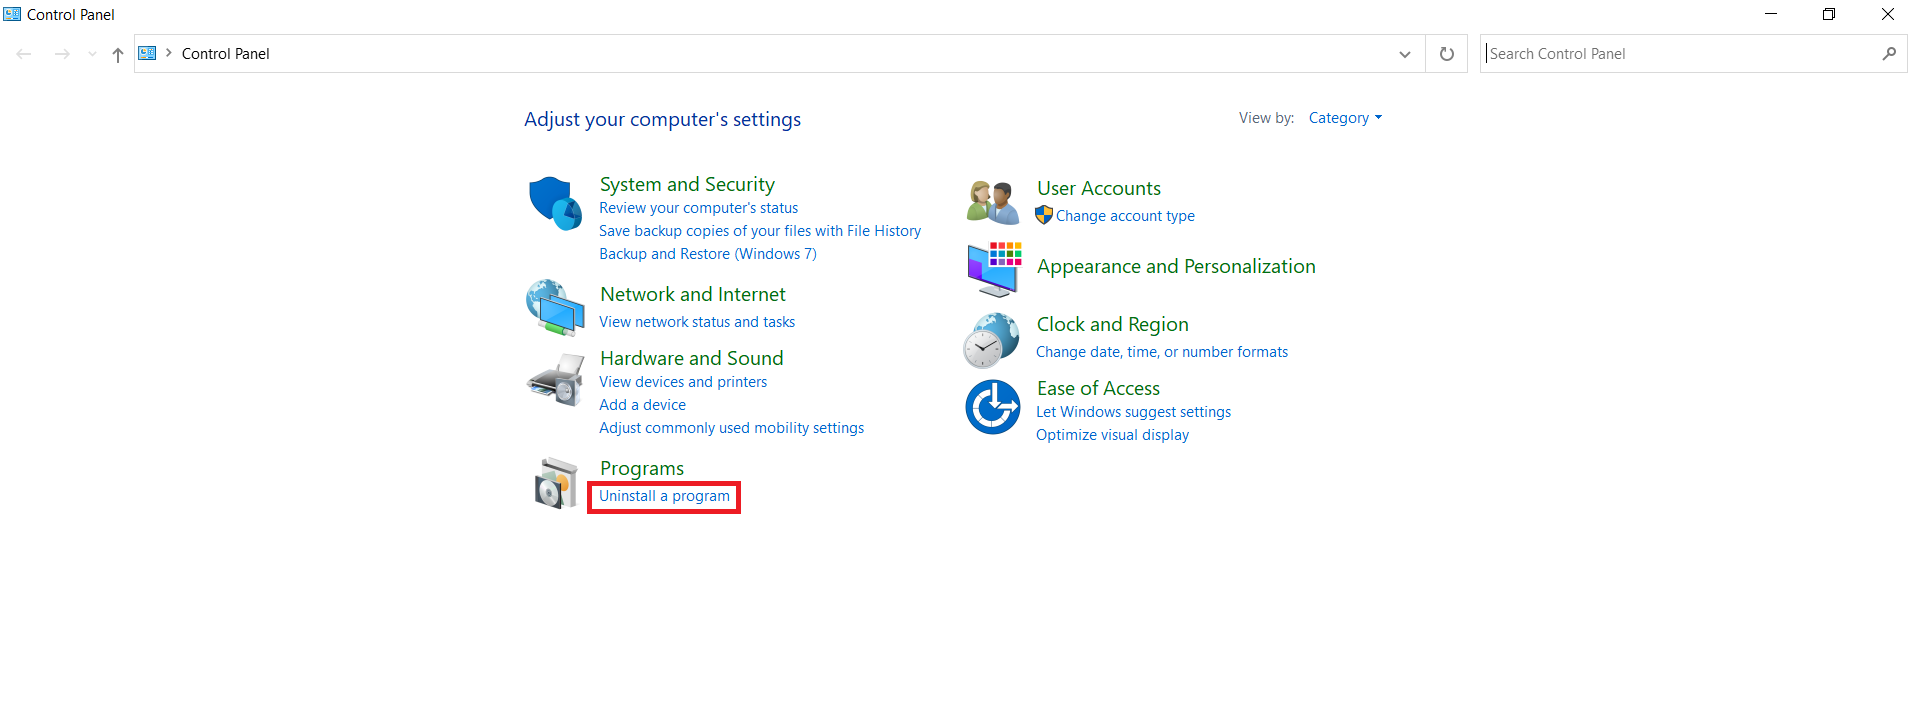Open Adjust commonly used mobility settings

coord(731,428)
